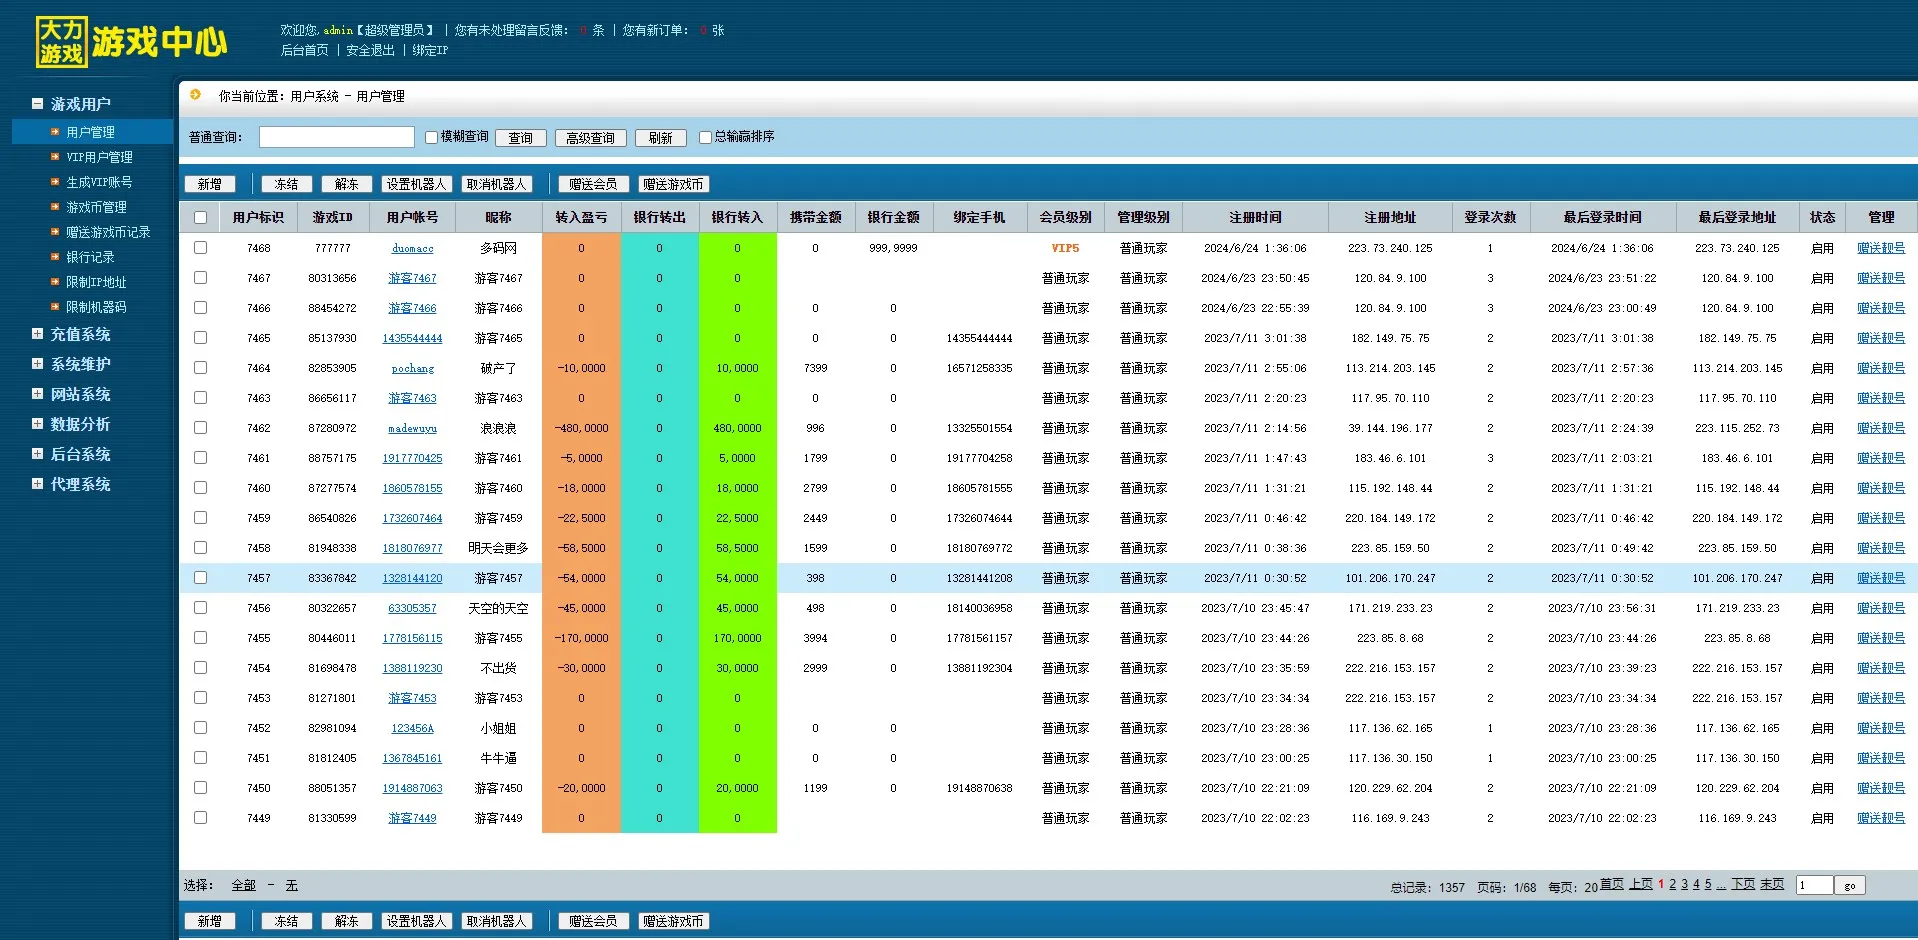Click the icon beside 生成VIP账号
The image size is (1918, 940).
55,182
